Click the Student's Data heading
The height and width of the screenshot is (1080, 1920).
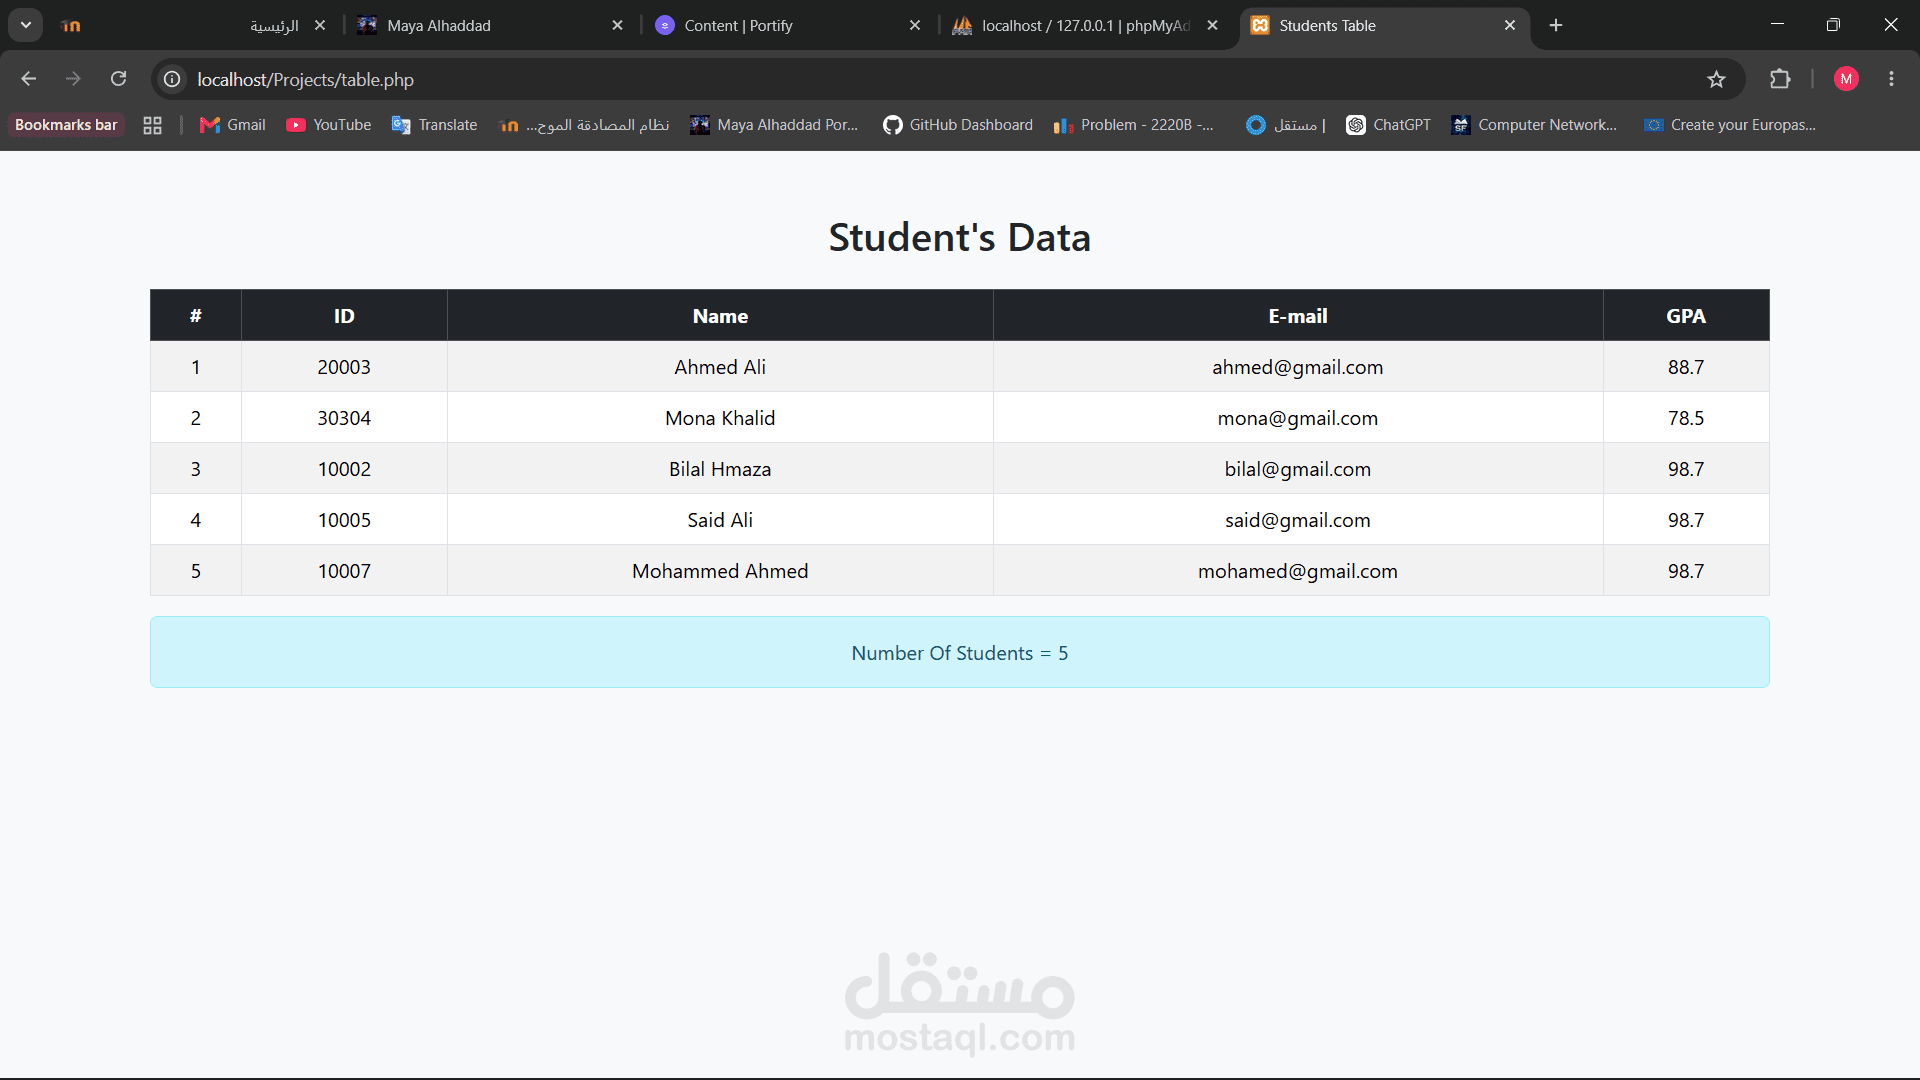pyautogui.click(x=960, y=238)
